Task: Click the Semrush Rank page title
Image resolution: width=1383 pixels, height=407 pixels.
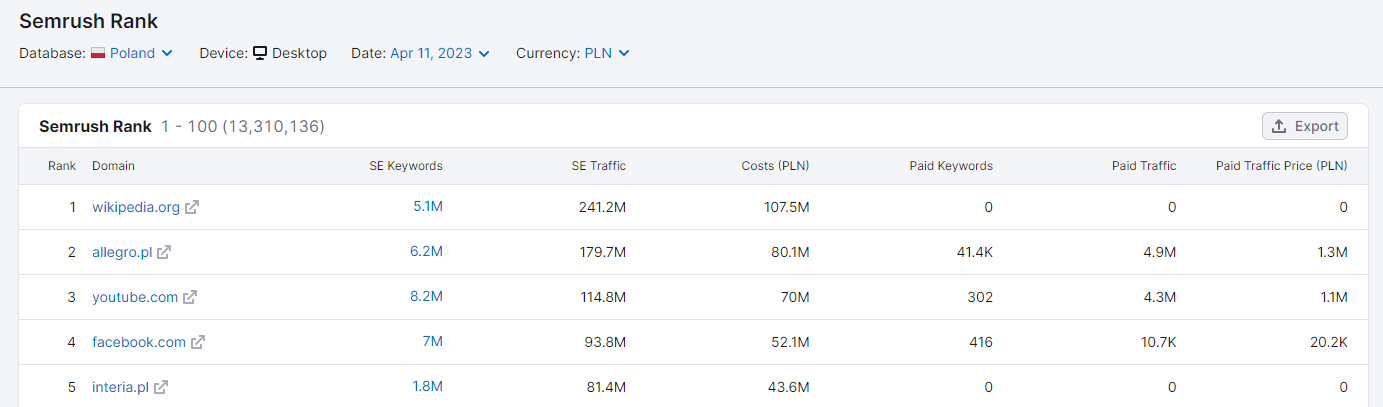Action: click(89, 21)
